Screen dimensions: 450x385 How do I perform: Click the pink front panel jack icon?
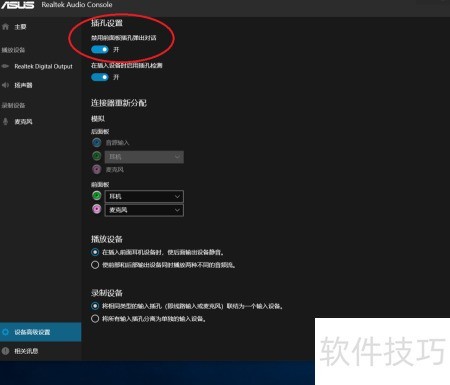pos(97,209)
